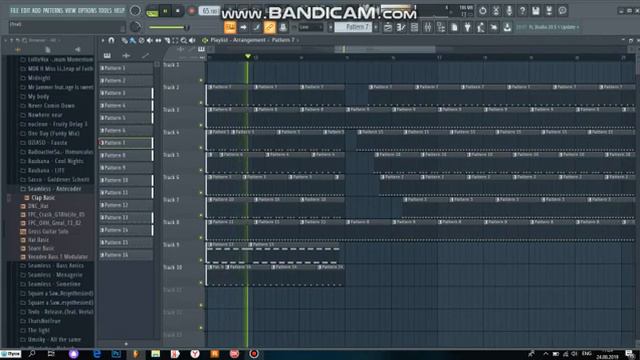Click the scissors cut icon in top toolbar
640x360 pixels.
tap(496, 11)
